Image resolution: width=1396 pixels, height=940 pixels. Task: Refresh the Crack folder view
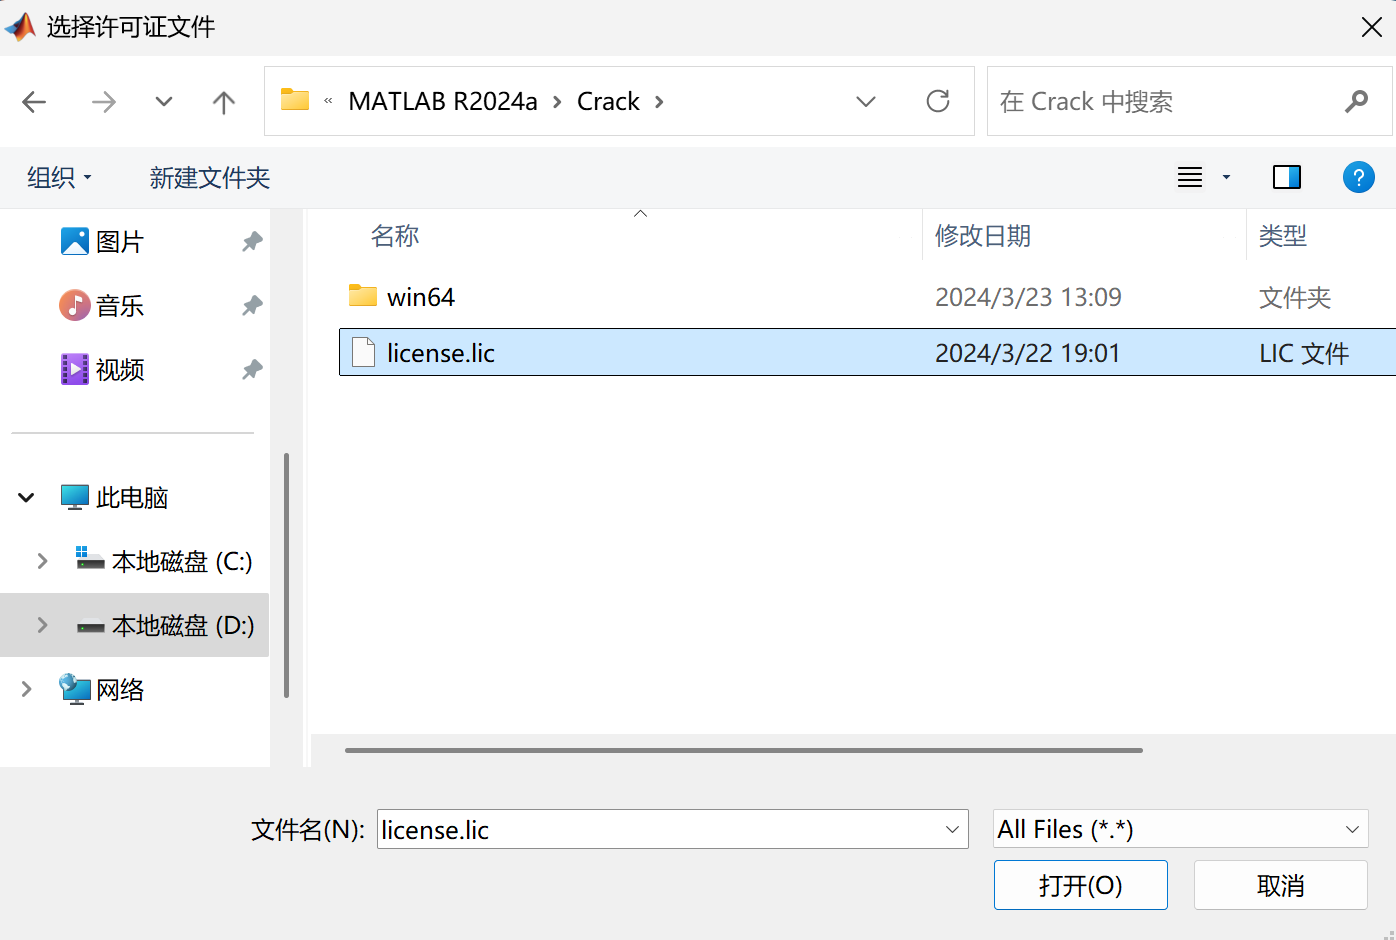pyautogui.click(x=937, y=101)
